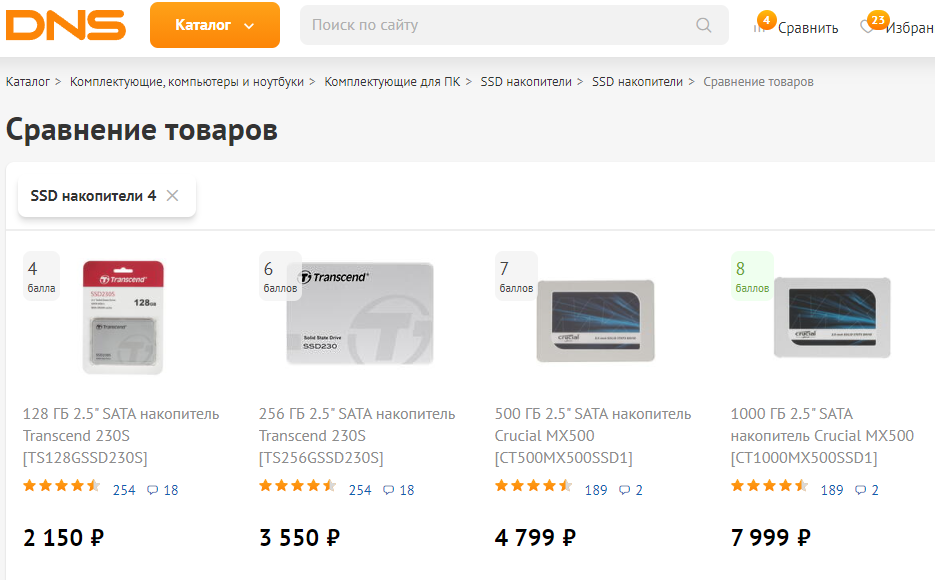This screenshot has width=935, height=580.
Task: Open the 1000 ГБ Crucial MX500 product title
Action: pos(822,436)
